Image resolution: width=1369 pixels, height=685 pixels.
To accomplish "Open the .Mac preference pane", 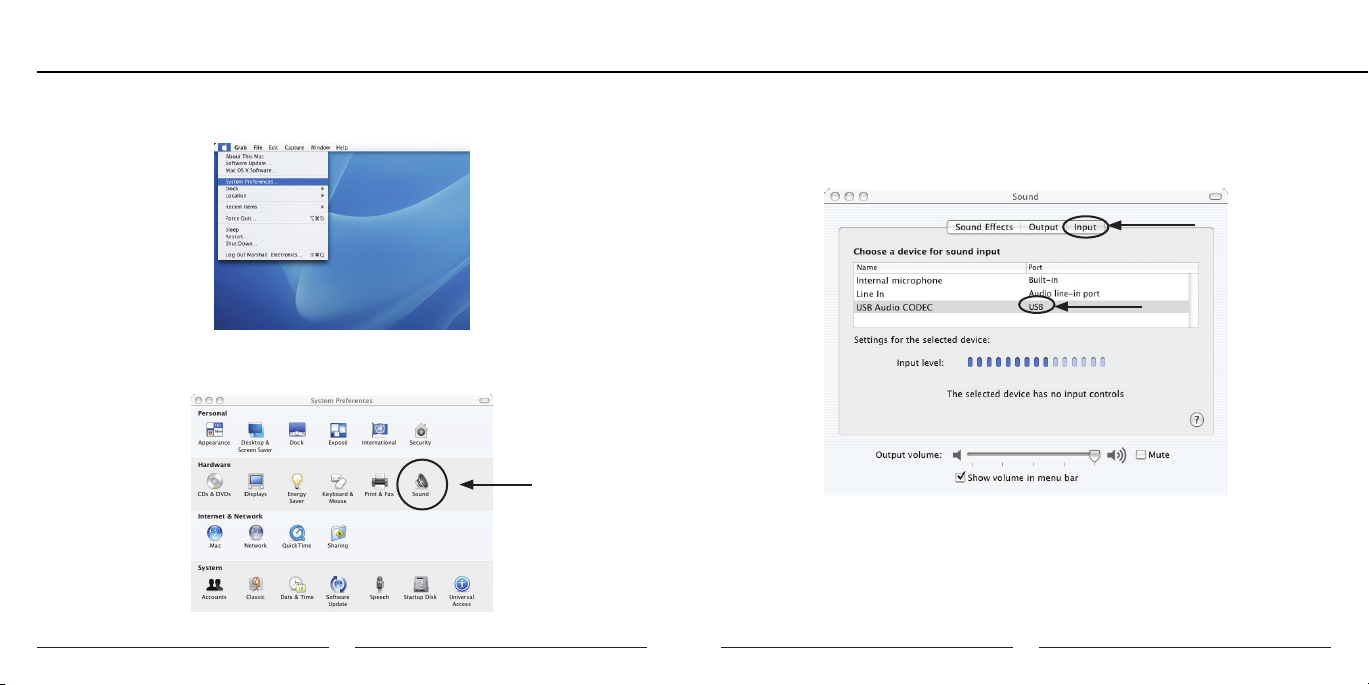I will [x=214, y=536].
